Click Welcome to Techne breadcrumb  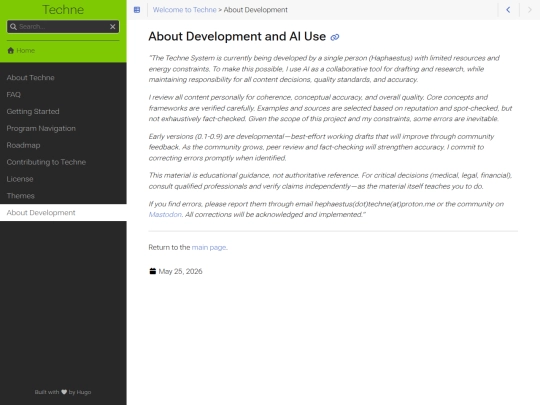(x=185, y=10)
